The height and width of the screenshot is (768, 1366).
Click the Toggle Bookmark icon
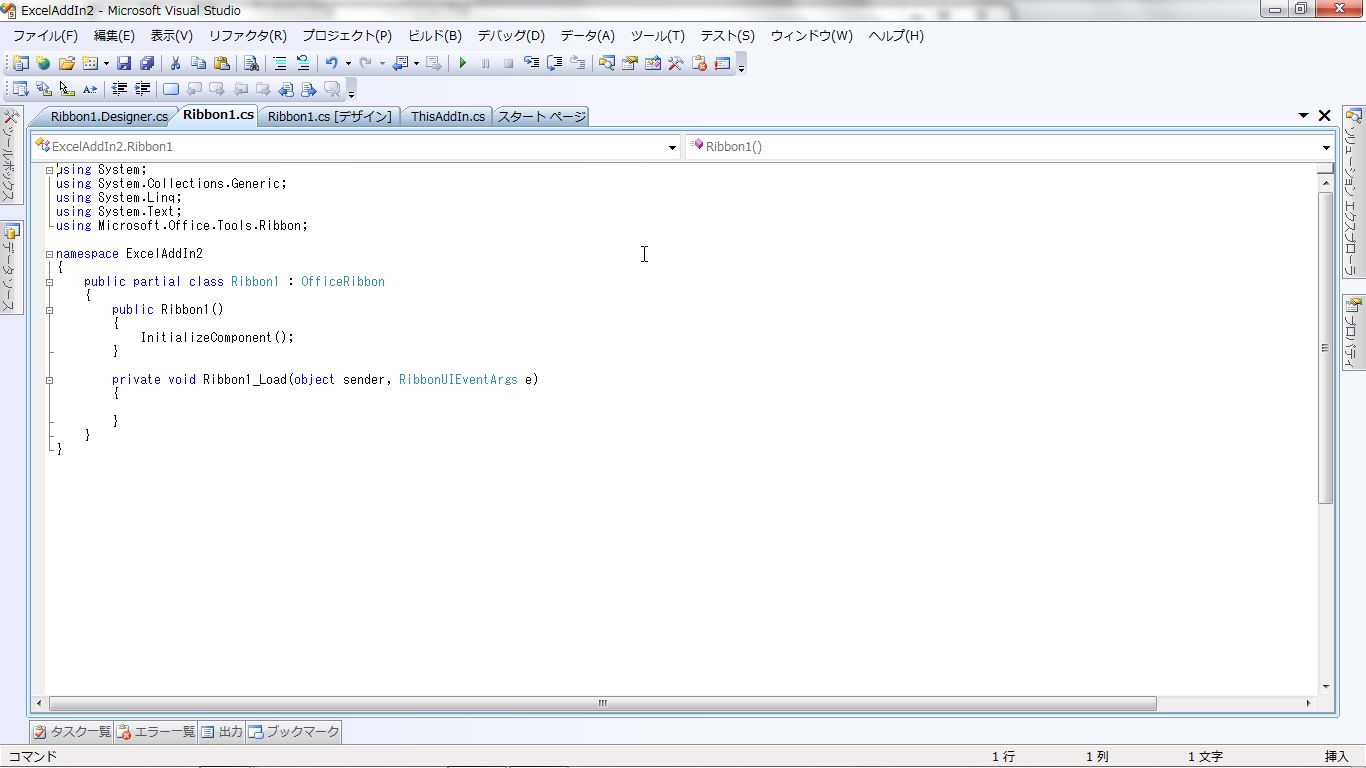[x=171, y=89]
